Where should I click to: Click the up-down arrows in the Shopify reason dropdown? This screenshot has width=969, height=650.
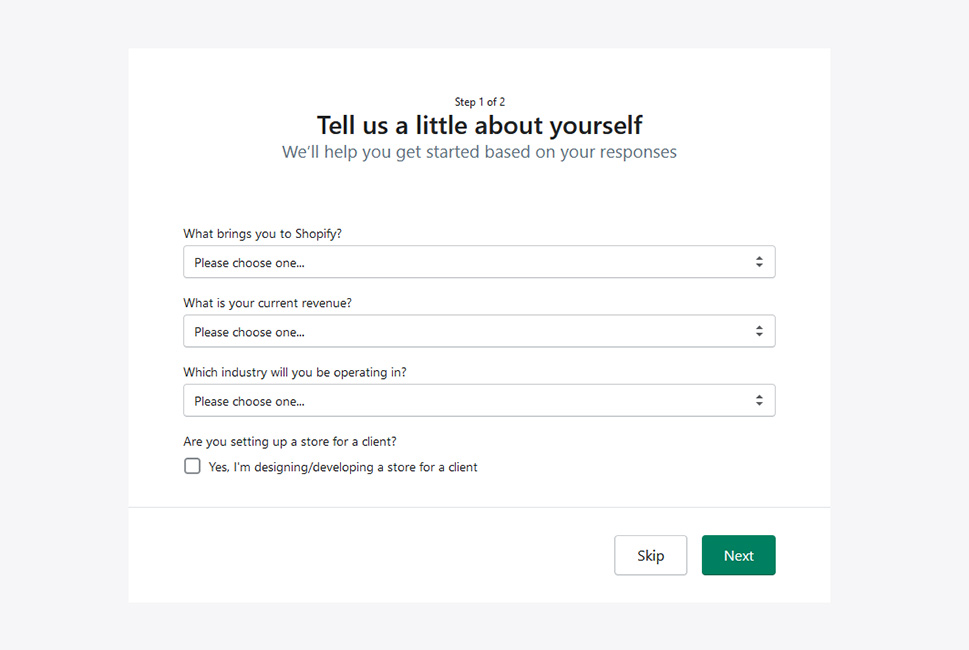(759, 262)
